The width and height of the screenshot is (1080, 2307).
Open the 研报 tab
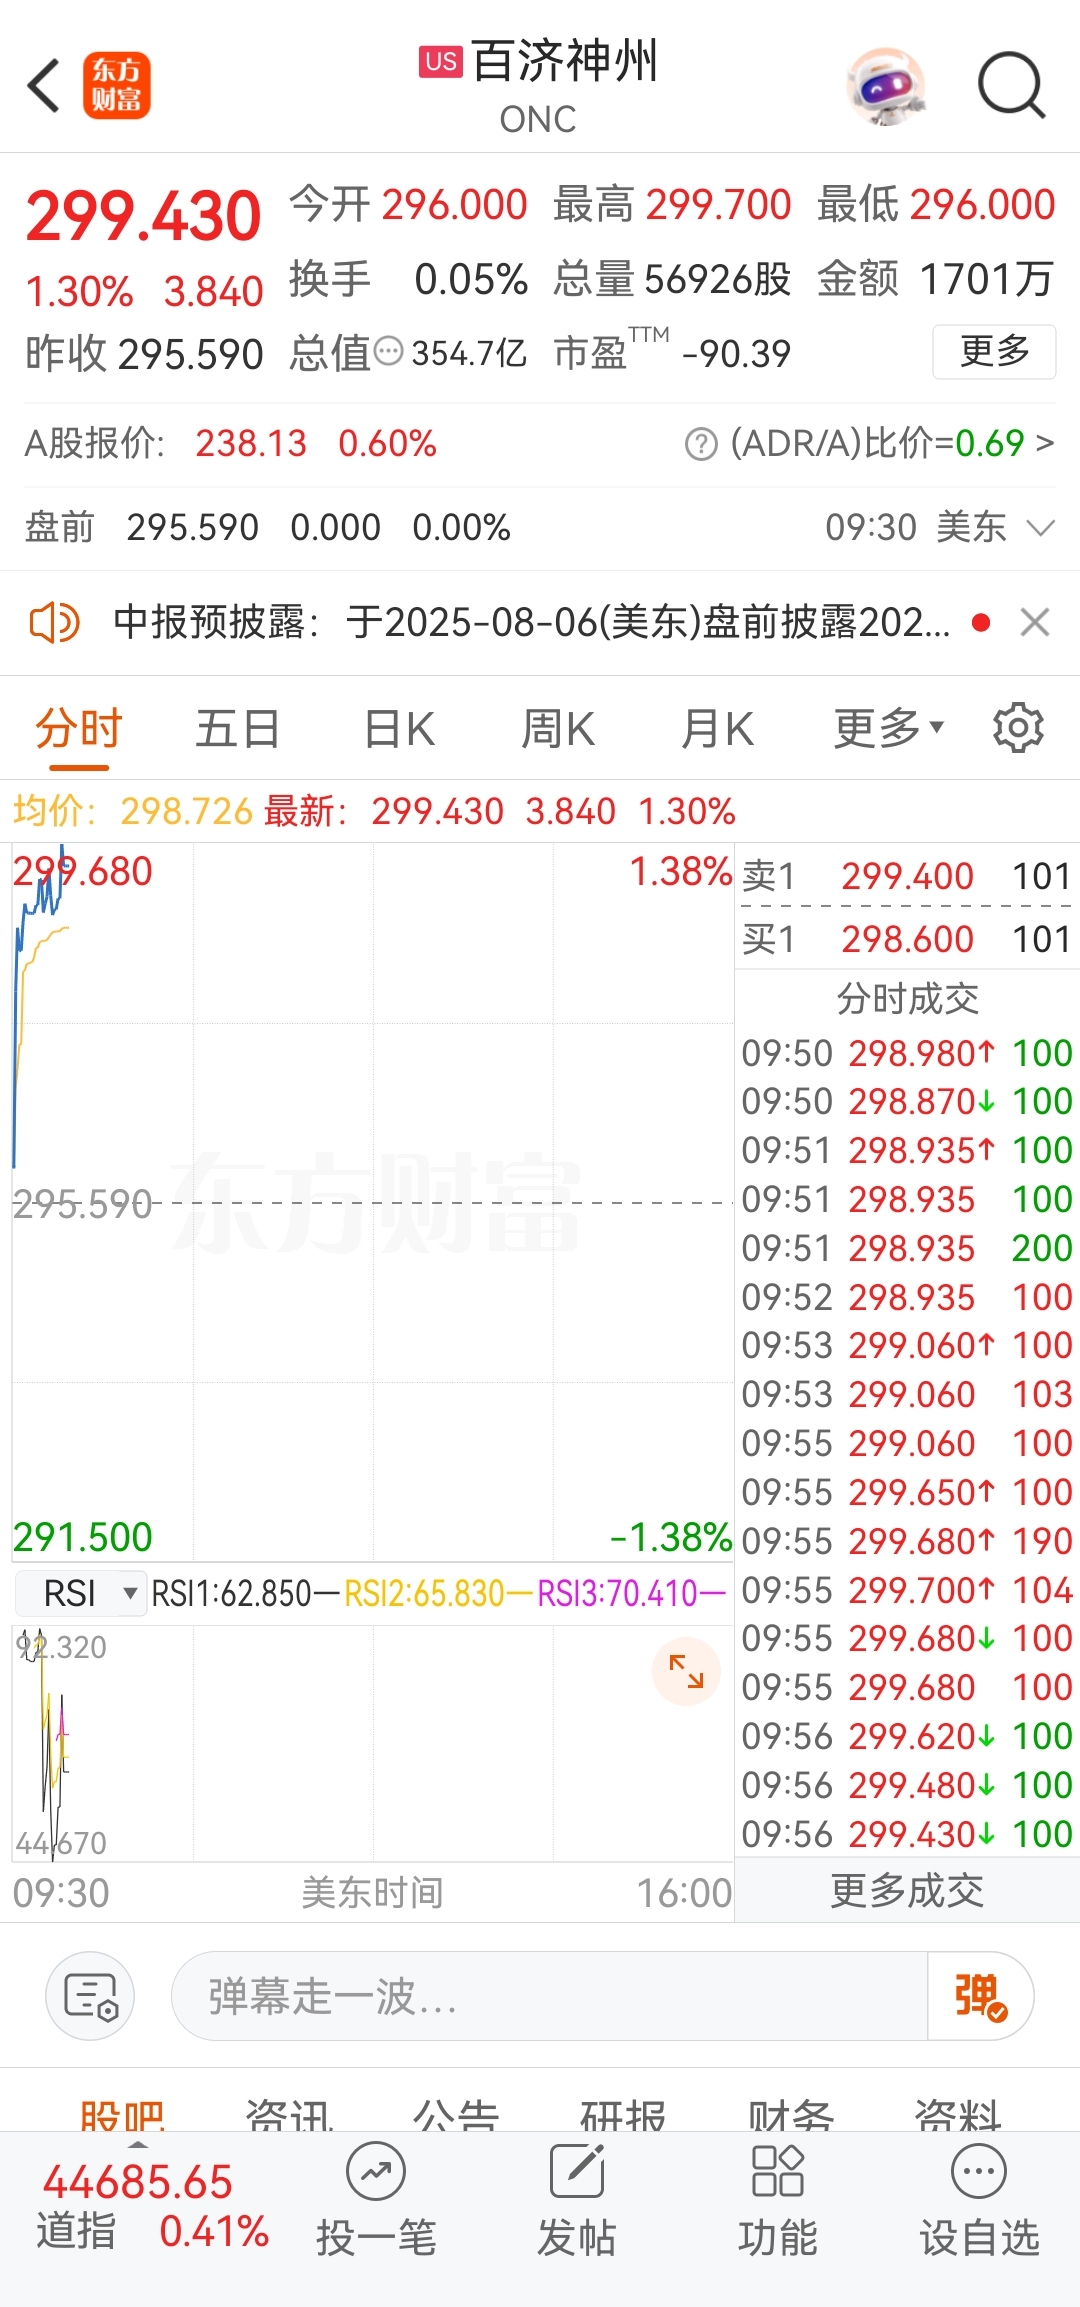coord(623,2114)
